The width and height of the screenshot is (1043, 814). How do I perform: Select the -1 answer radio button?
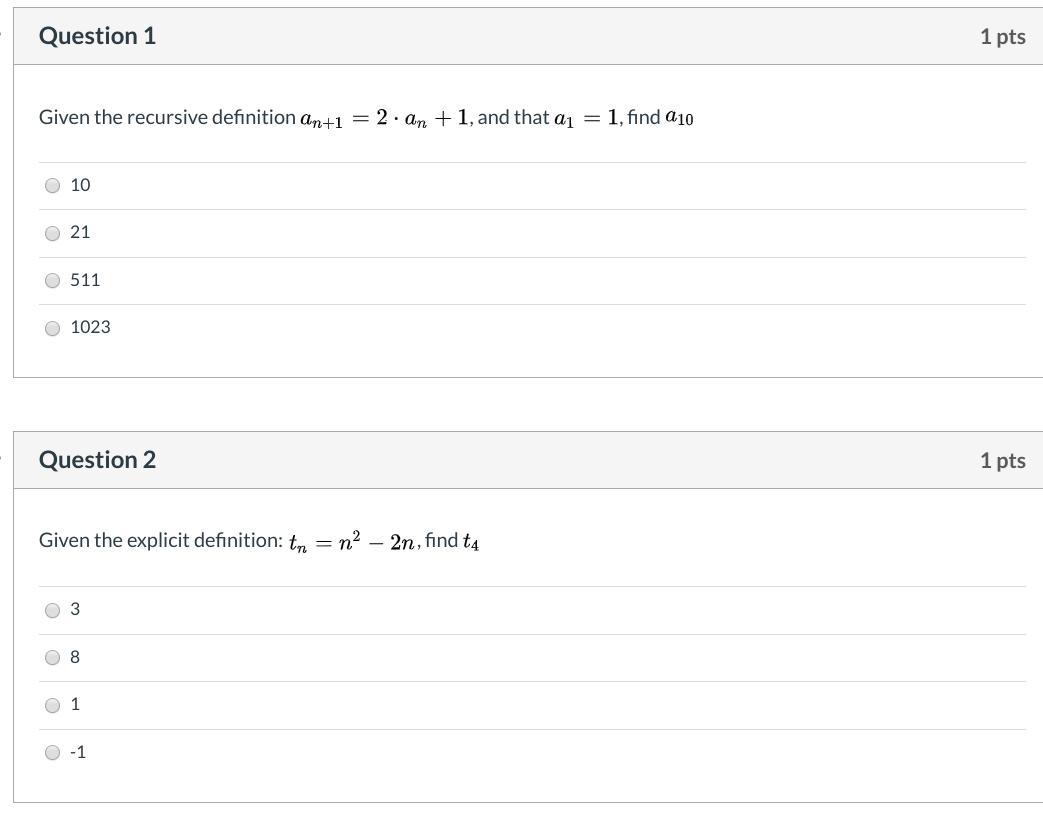point(53,753)
